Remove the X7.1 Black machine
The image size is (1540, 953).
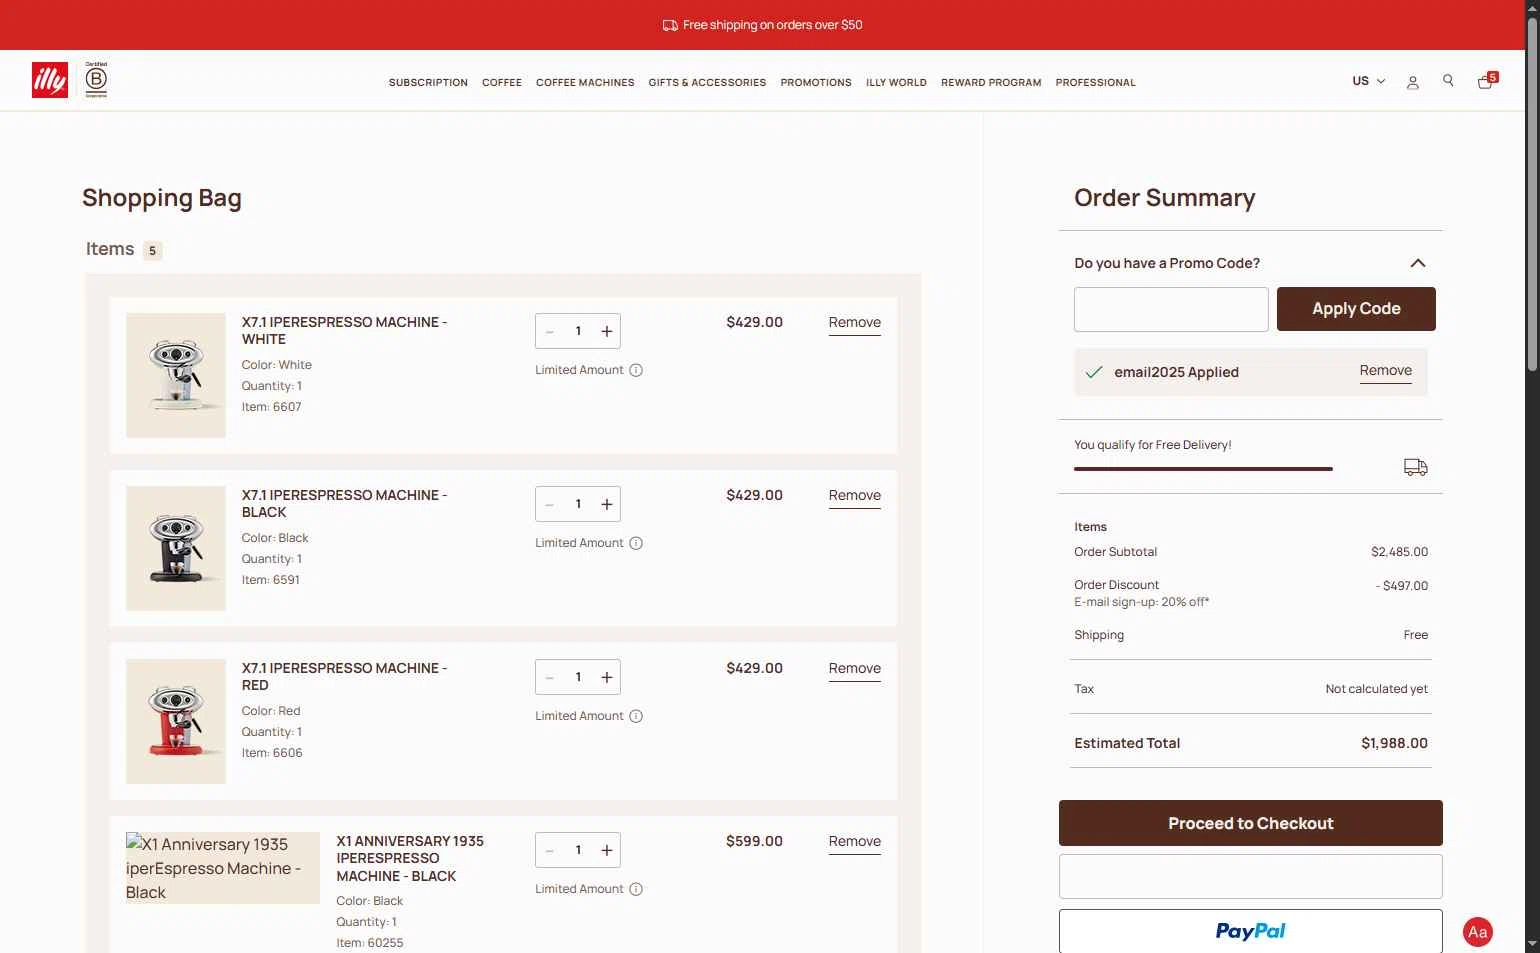[855, 496]
